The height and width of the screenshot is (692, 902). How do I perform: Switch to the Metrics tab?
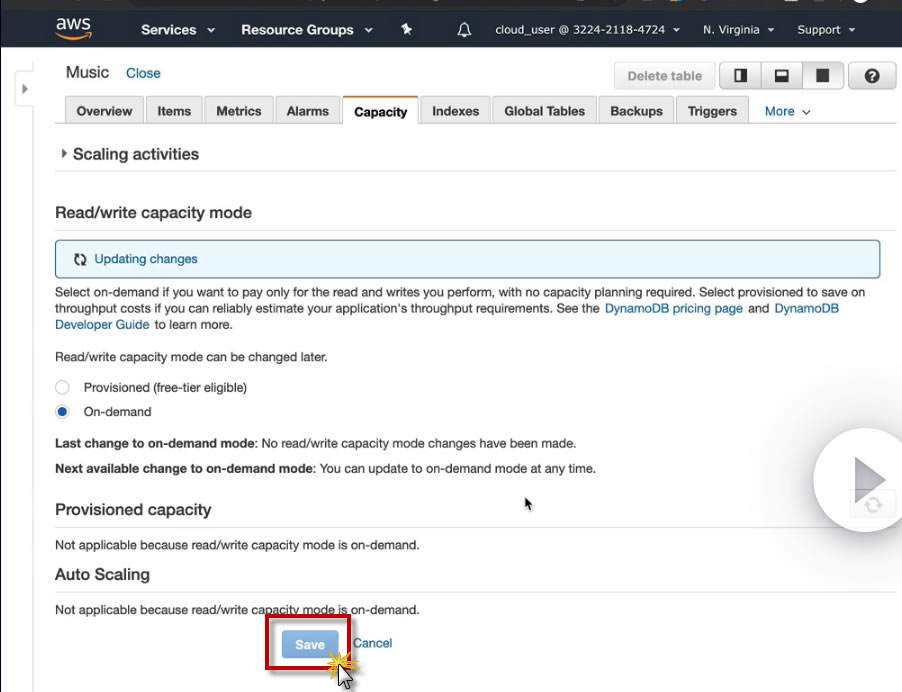coord(239,111)
